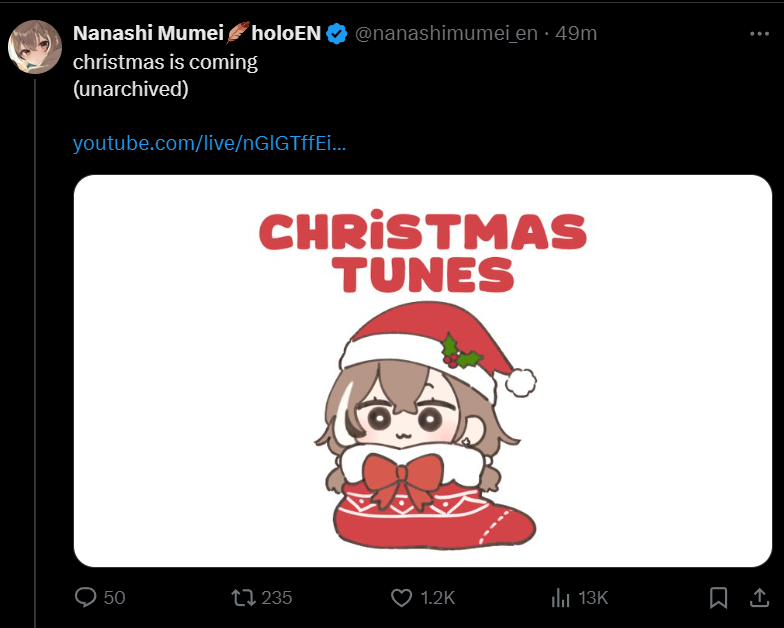Click the feather emoji in display name
Image resolution: width=784 pixels, height=628 pixels.
pos(237,33)
